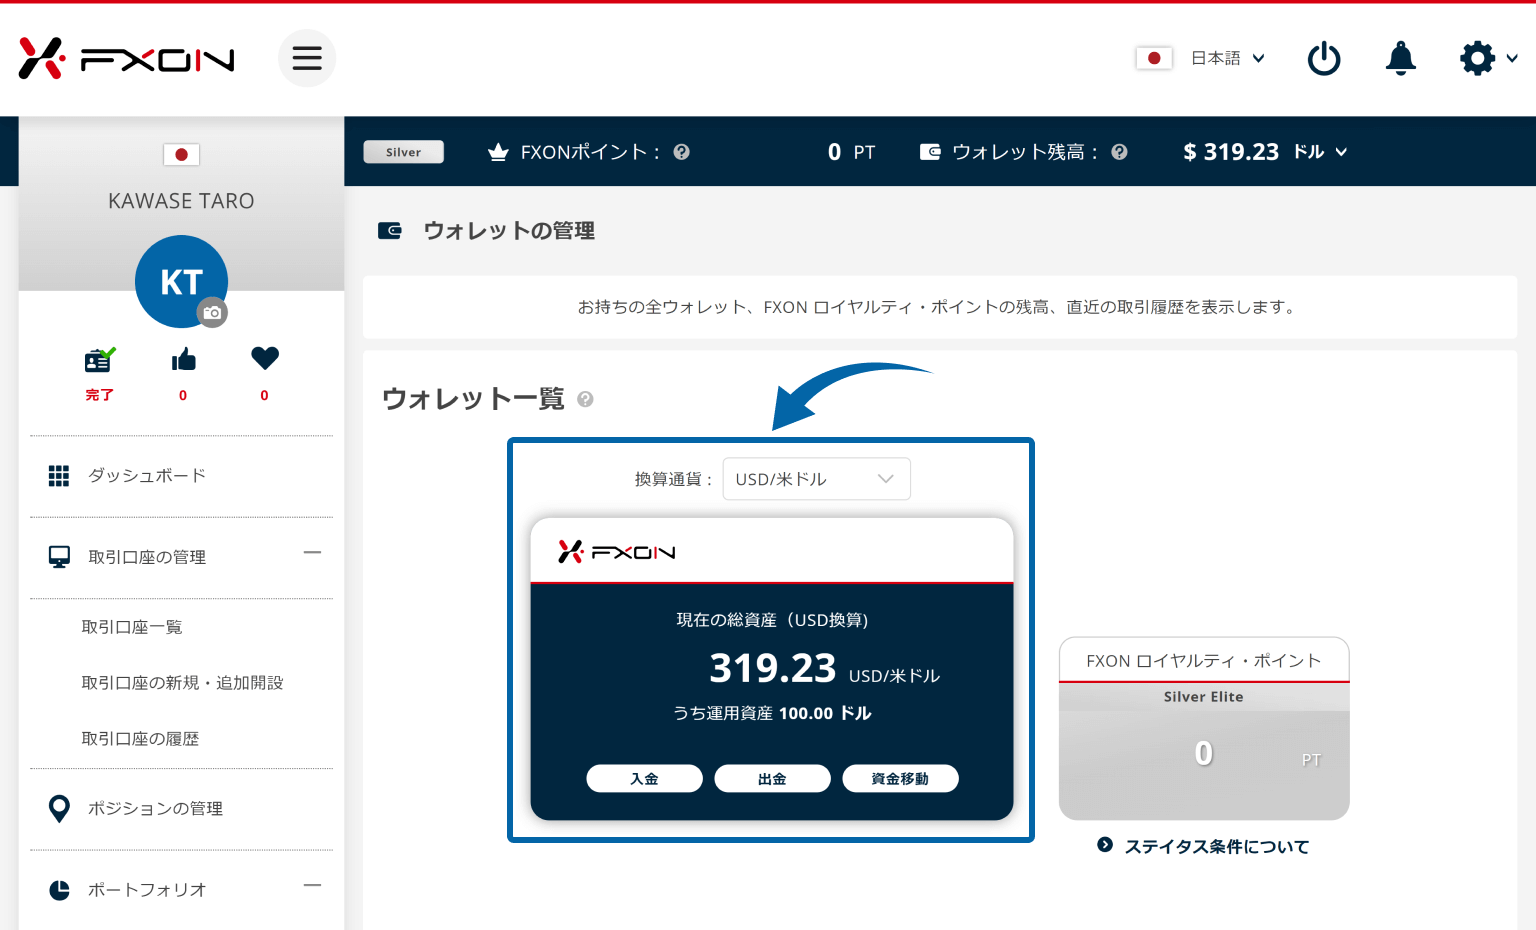1536x930 pixels.
Task: Open notifications bell icon
Action: point(1401,58)
